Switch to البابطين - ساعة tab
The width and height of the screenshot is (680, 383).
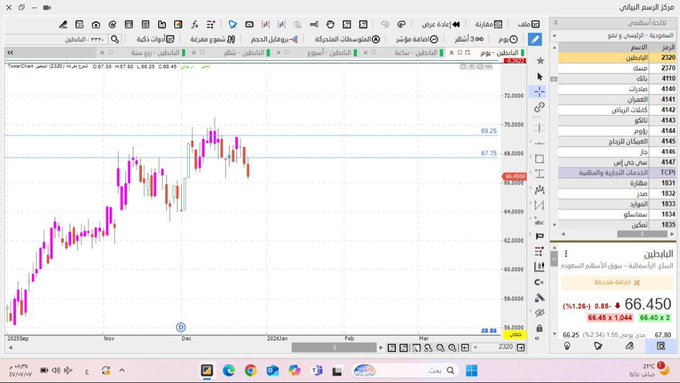pos(419,53)
